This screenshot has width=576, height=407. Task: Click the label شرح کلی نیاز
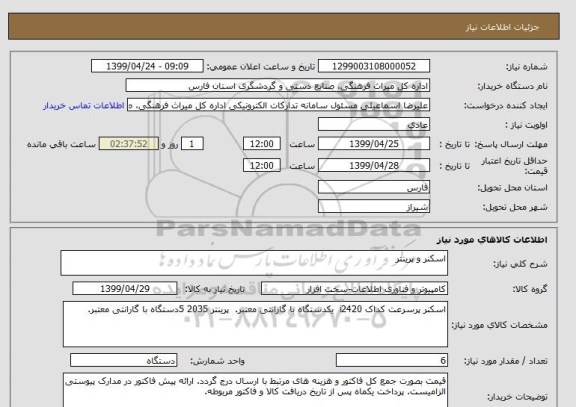pos(520,264)
